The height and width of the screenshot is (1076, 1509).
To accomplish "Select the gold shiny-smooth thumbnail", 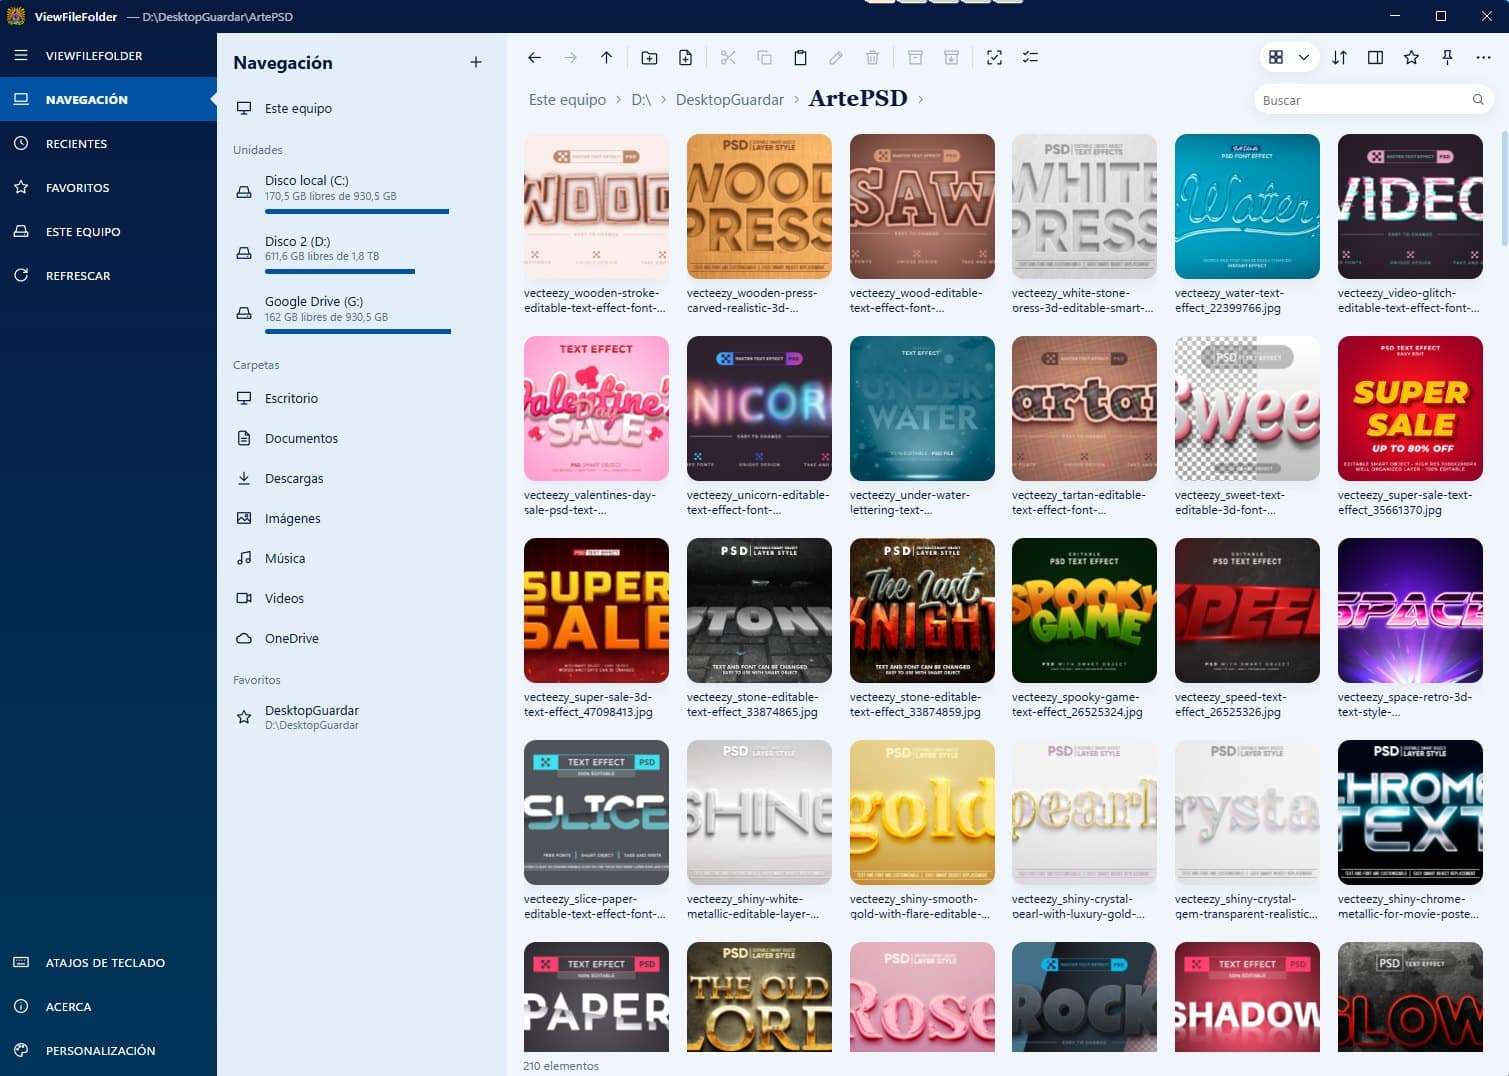I will (x=922, y=813).
